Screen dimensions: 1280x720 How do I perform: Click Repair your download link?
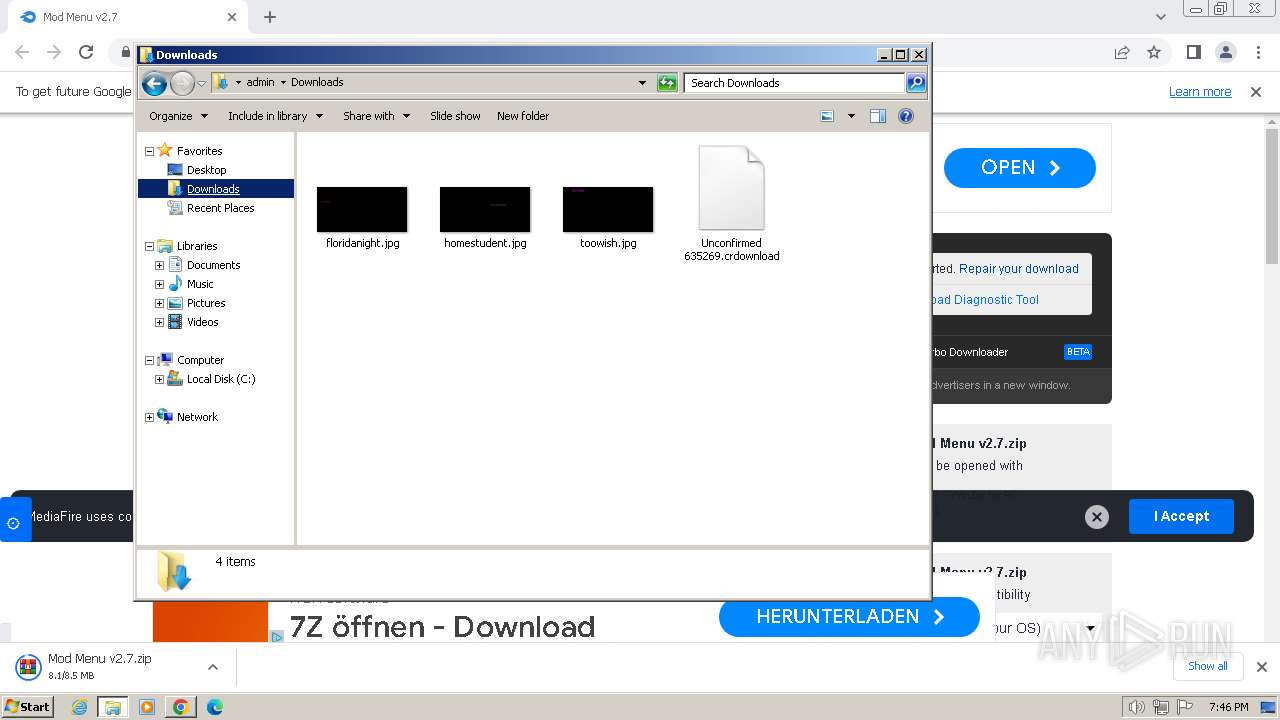[x=1019, y=269]
